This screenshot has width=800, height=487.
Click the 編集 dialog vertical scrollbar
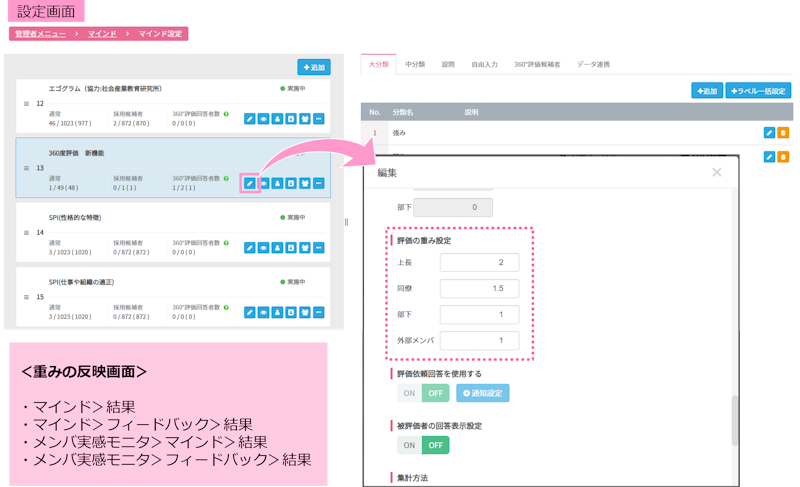(735, 420)
